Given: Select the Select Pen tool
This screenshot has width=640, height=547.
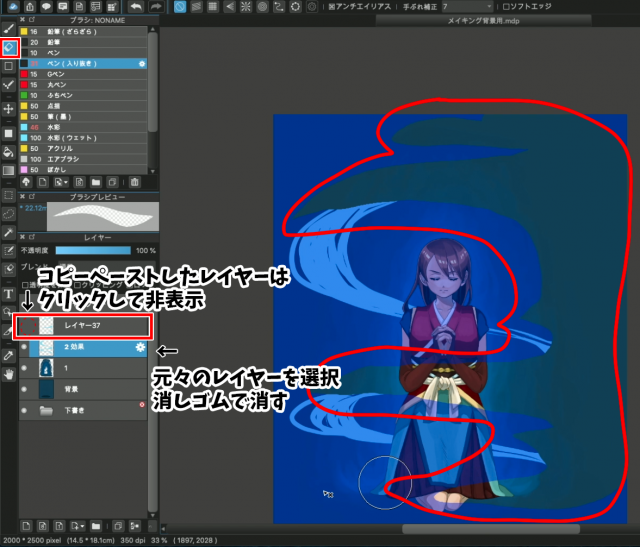Looking at the screenshot, I should click(9, 251).
